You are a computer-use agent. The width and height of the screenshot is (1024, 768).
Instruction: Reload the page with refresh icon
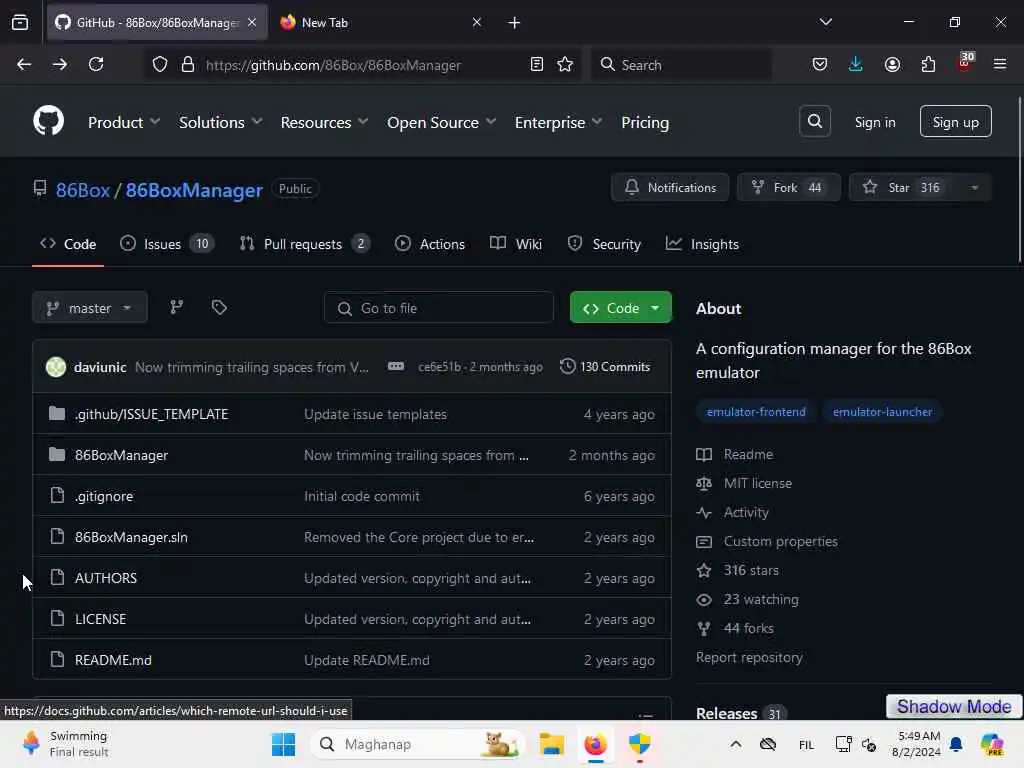(96, 64)
